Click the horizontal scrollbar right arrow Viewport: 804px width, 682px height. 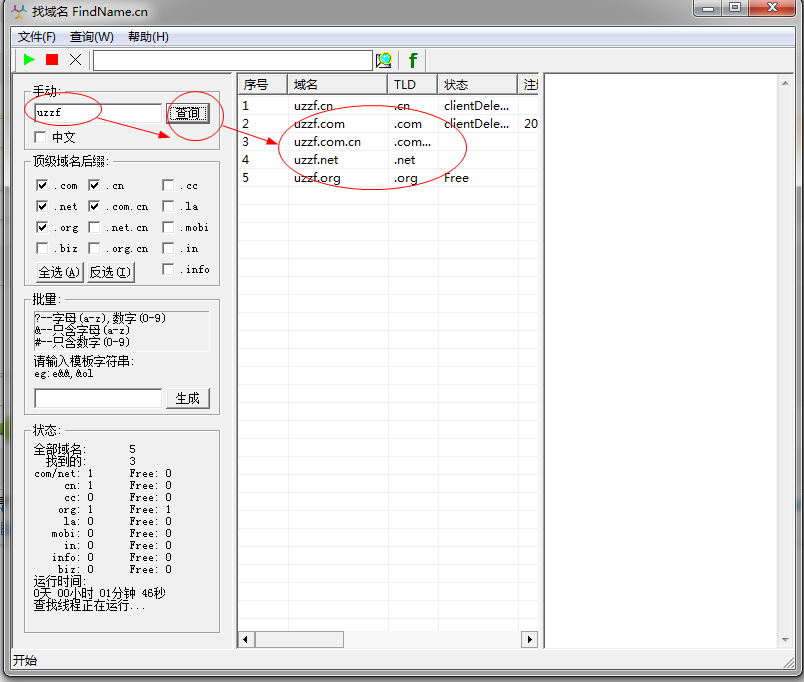point(529,639)
